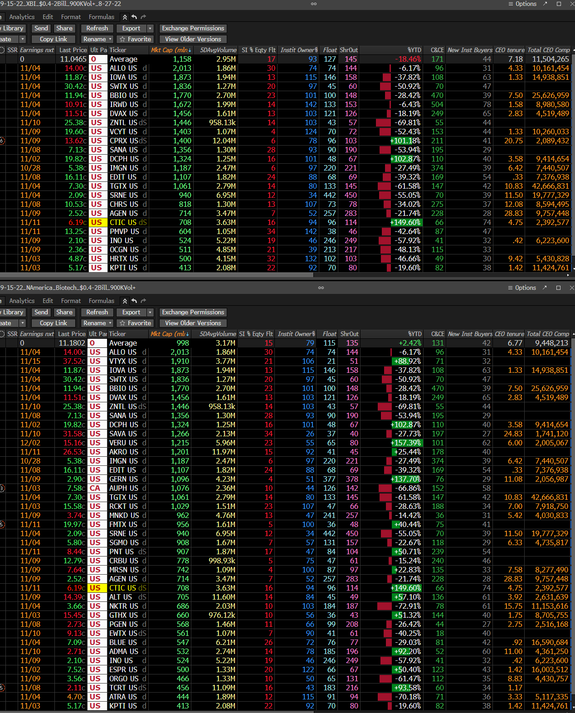Click %YTD column header in XBI window

point(414,50)
